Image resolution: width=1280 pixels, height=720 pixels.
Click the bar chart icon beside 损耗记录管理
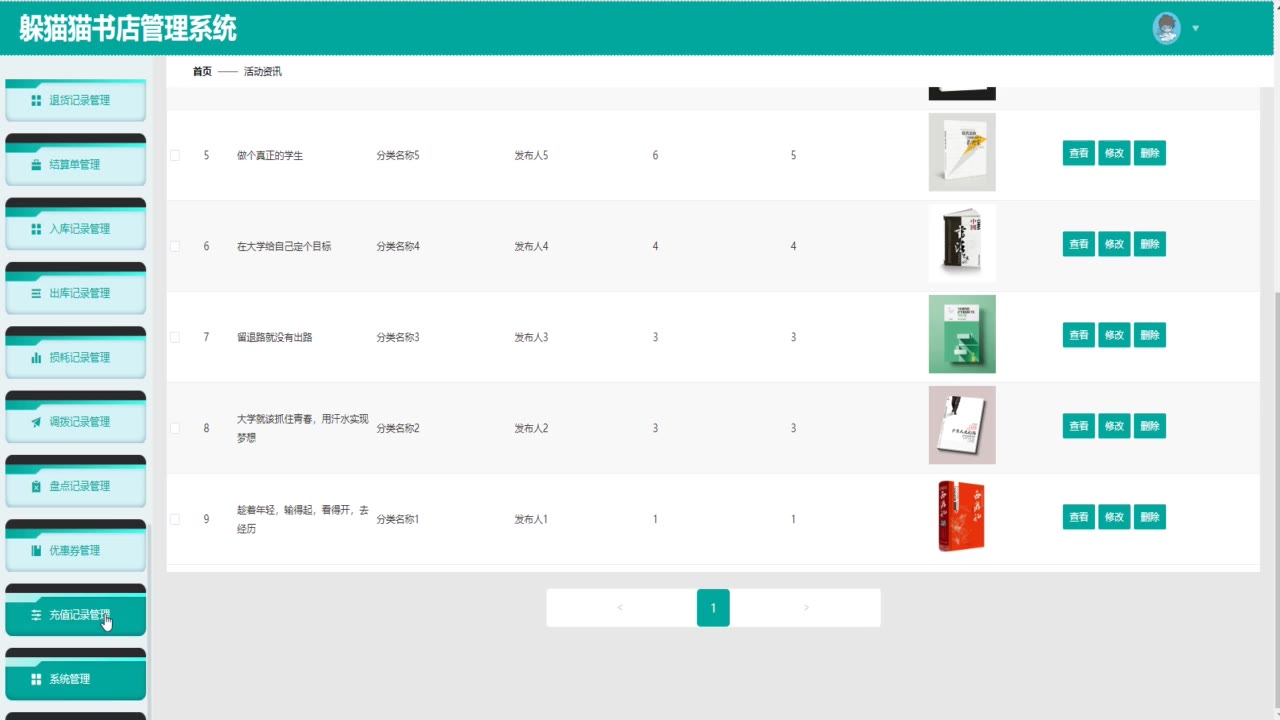pos(36,358)
